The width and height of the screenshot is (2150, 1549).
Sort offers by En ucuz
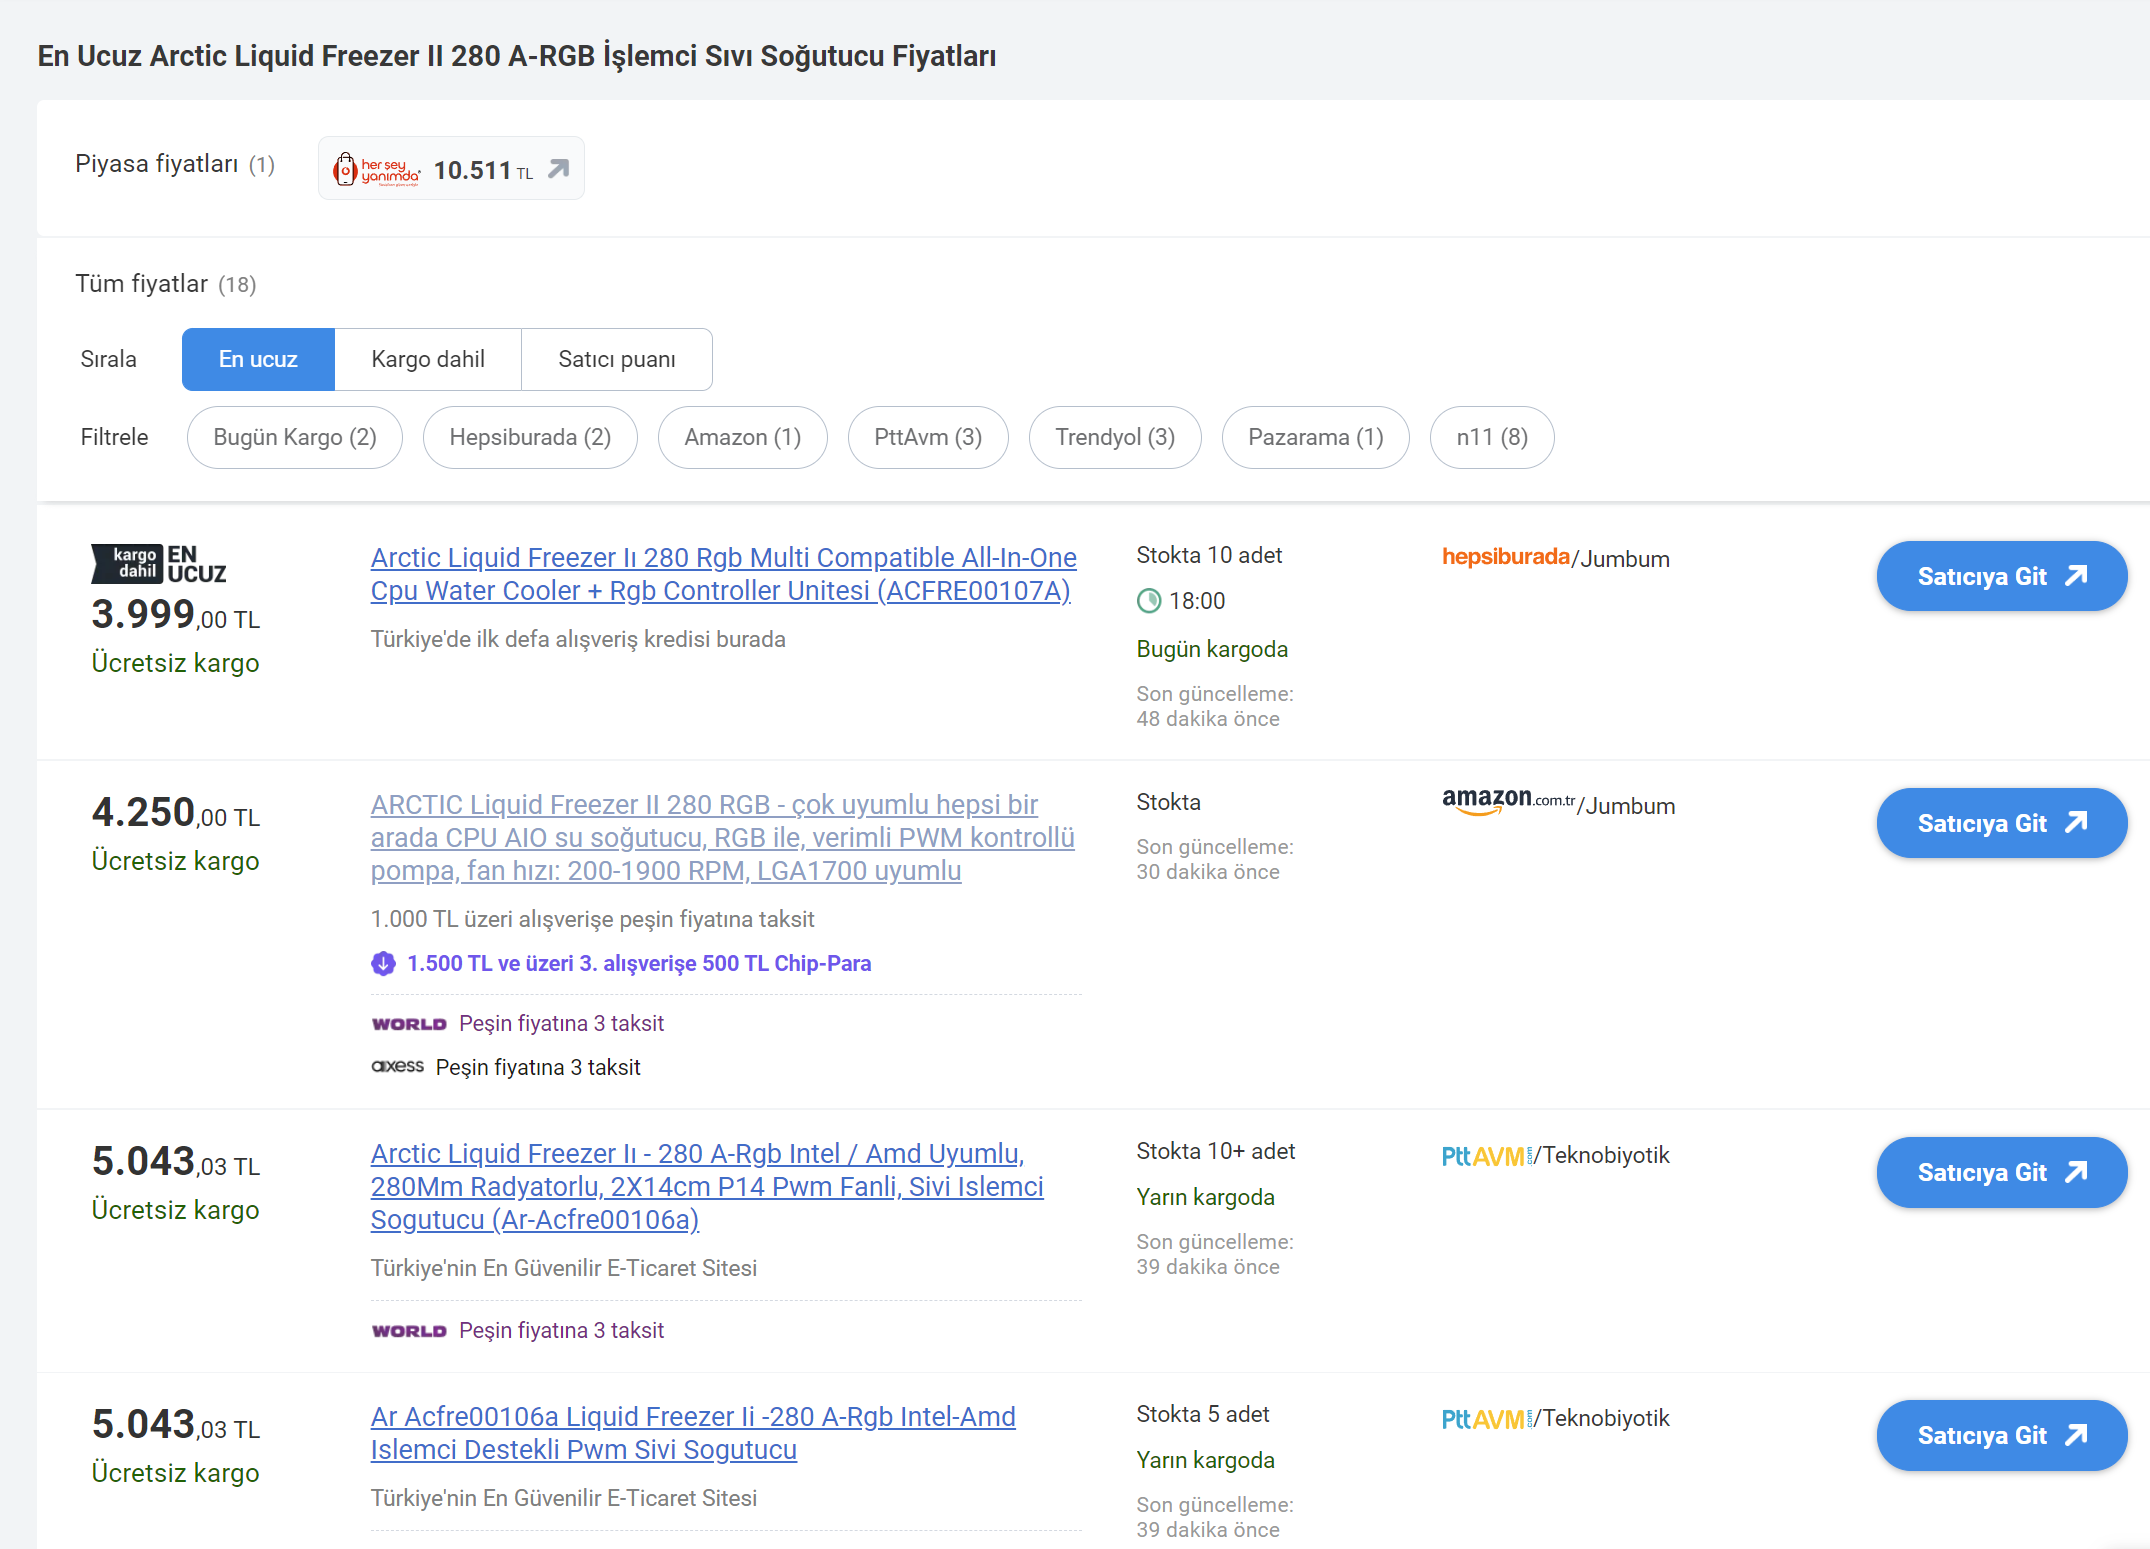[x=258, y=359]
